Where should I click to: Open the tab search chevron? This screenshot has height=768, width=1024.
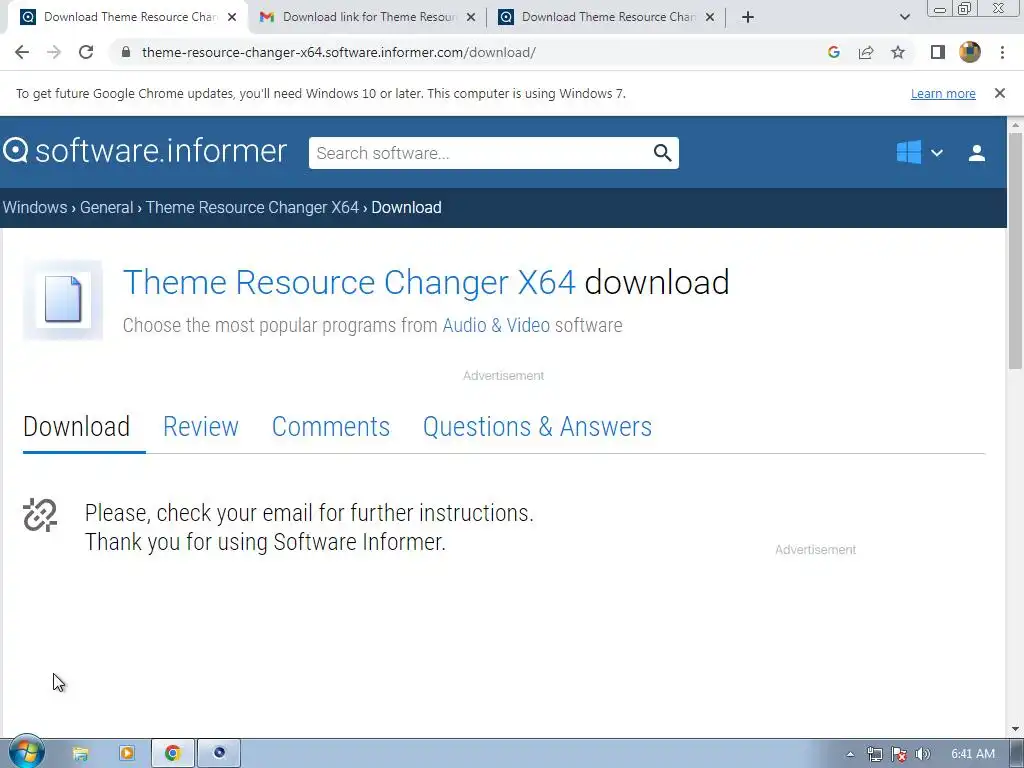[x=904, y=17]
